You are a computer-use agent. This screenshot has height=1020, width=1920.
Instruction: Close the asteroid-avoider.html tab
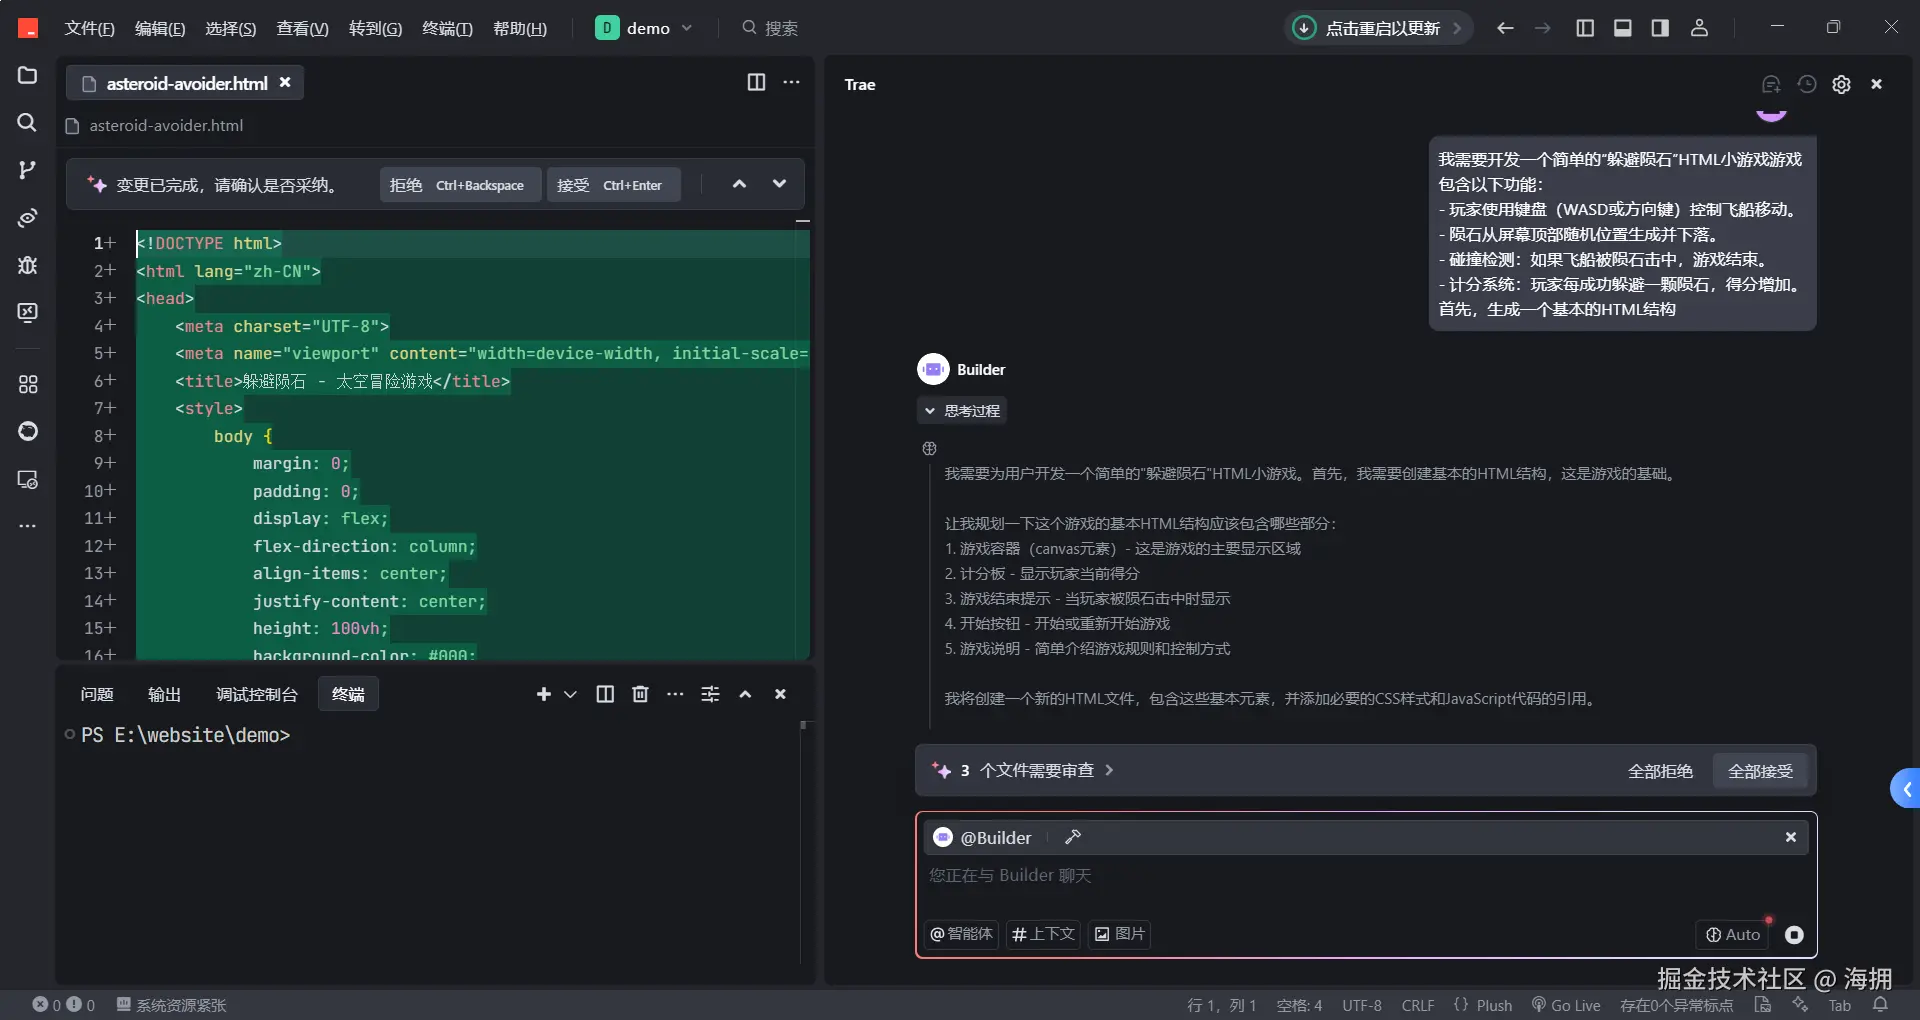[x=285, y=82]
